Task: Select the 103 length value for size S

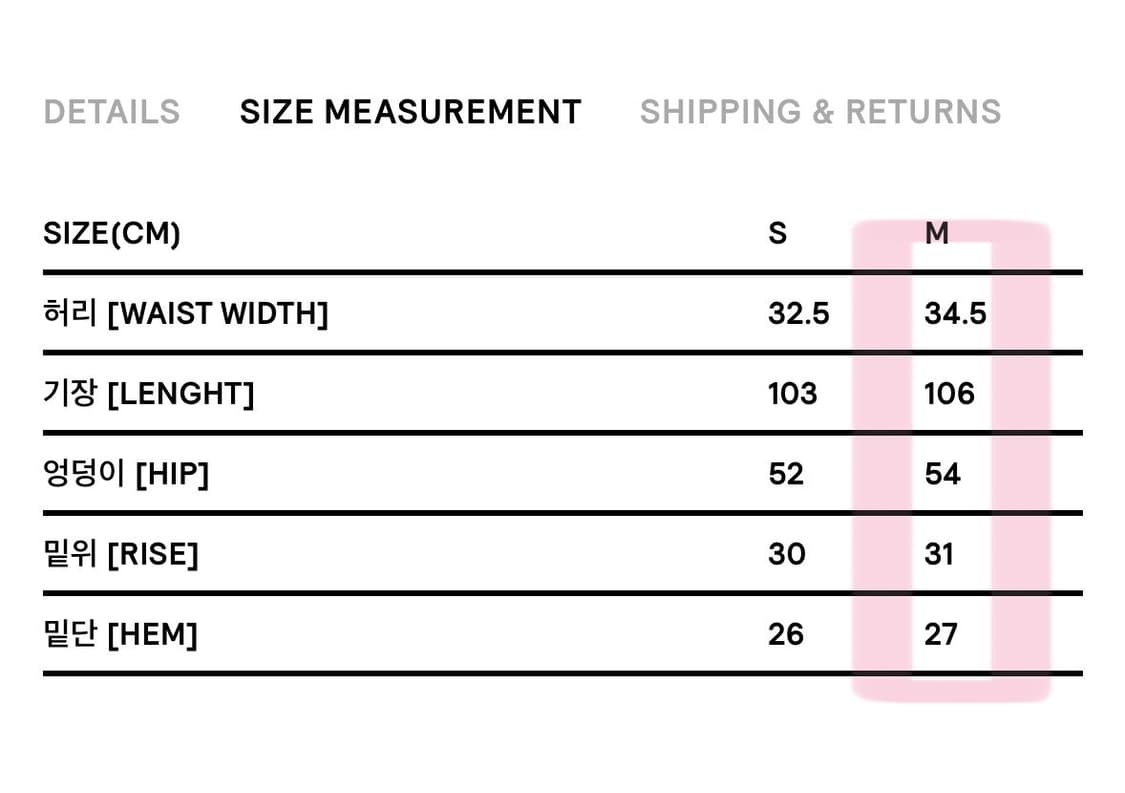Action: [x=792, y=393]
